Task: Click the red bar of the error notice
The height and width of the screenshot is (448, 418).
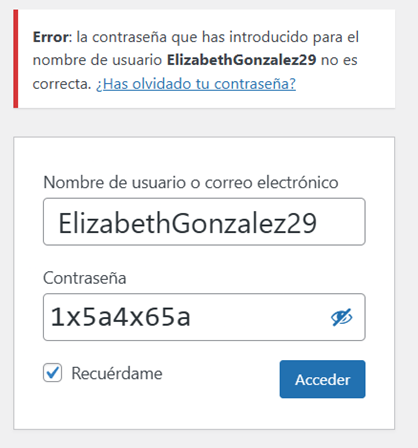Action: click(x=16, y=59)
